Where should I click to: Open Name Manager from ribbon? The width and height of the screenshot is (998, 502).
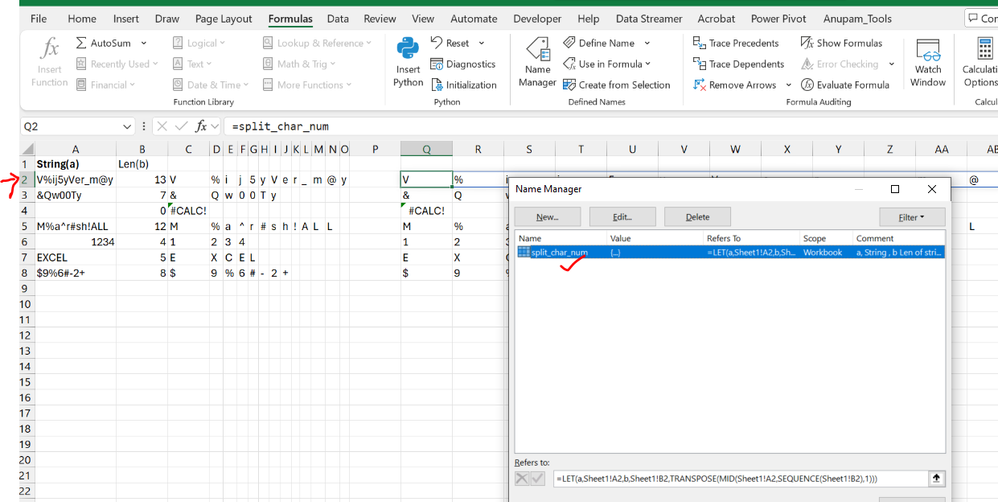tap(537, 62)
